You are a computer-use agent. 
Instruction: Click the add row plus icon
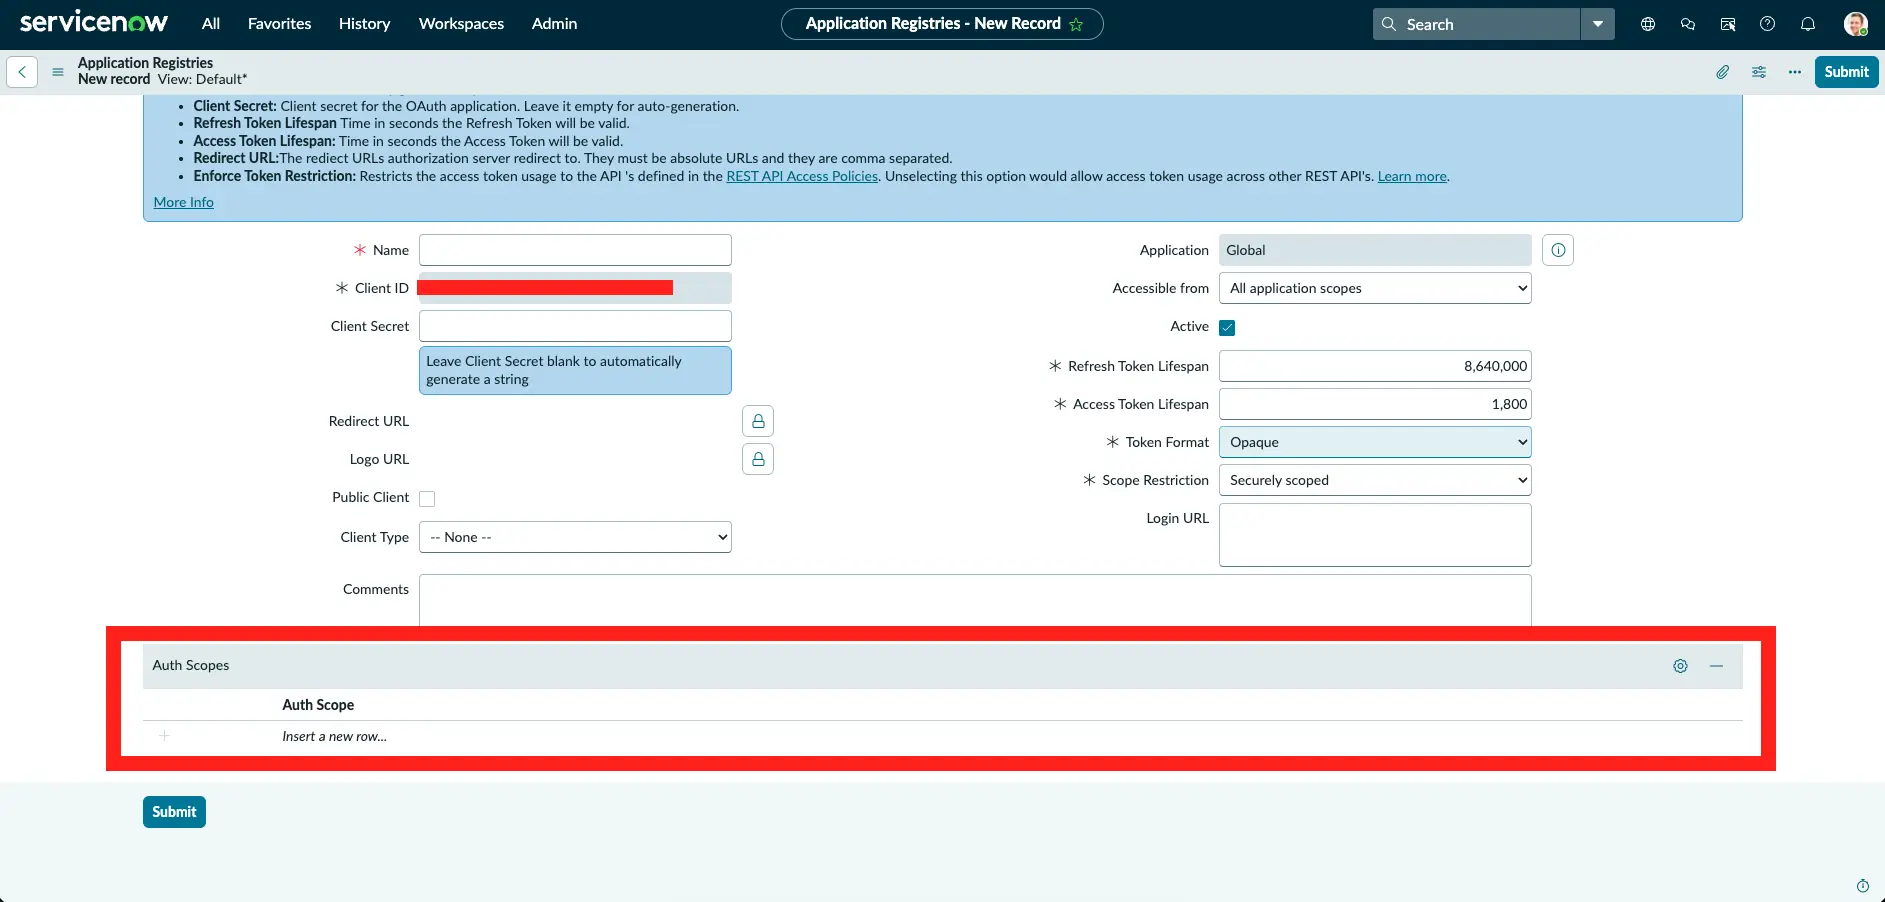[x=164, y=736]
